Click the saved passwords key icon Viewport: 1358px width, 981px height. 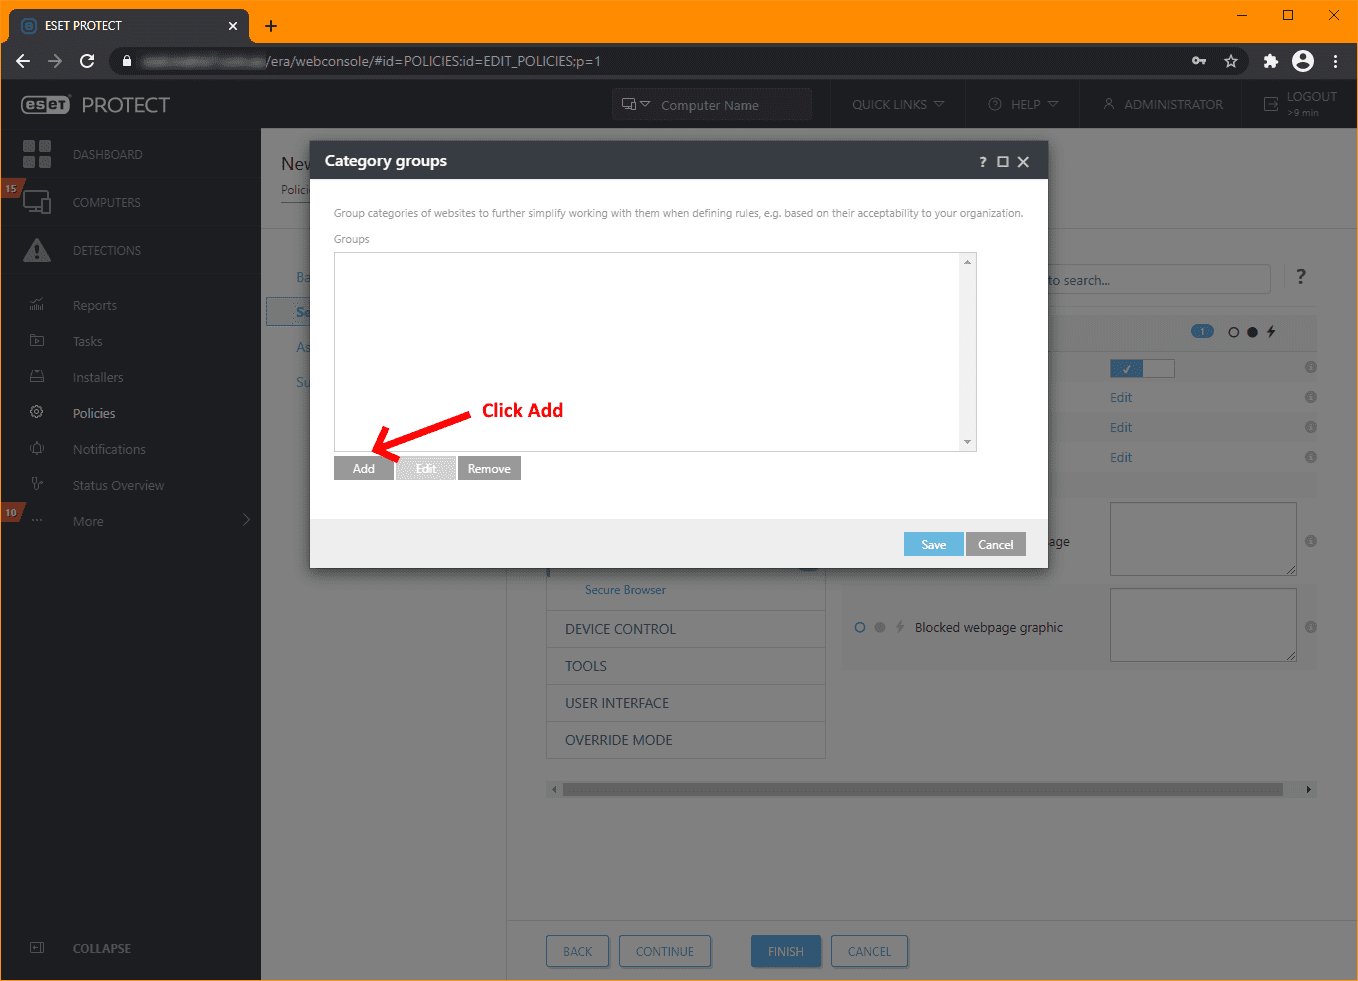[1199, 61]
